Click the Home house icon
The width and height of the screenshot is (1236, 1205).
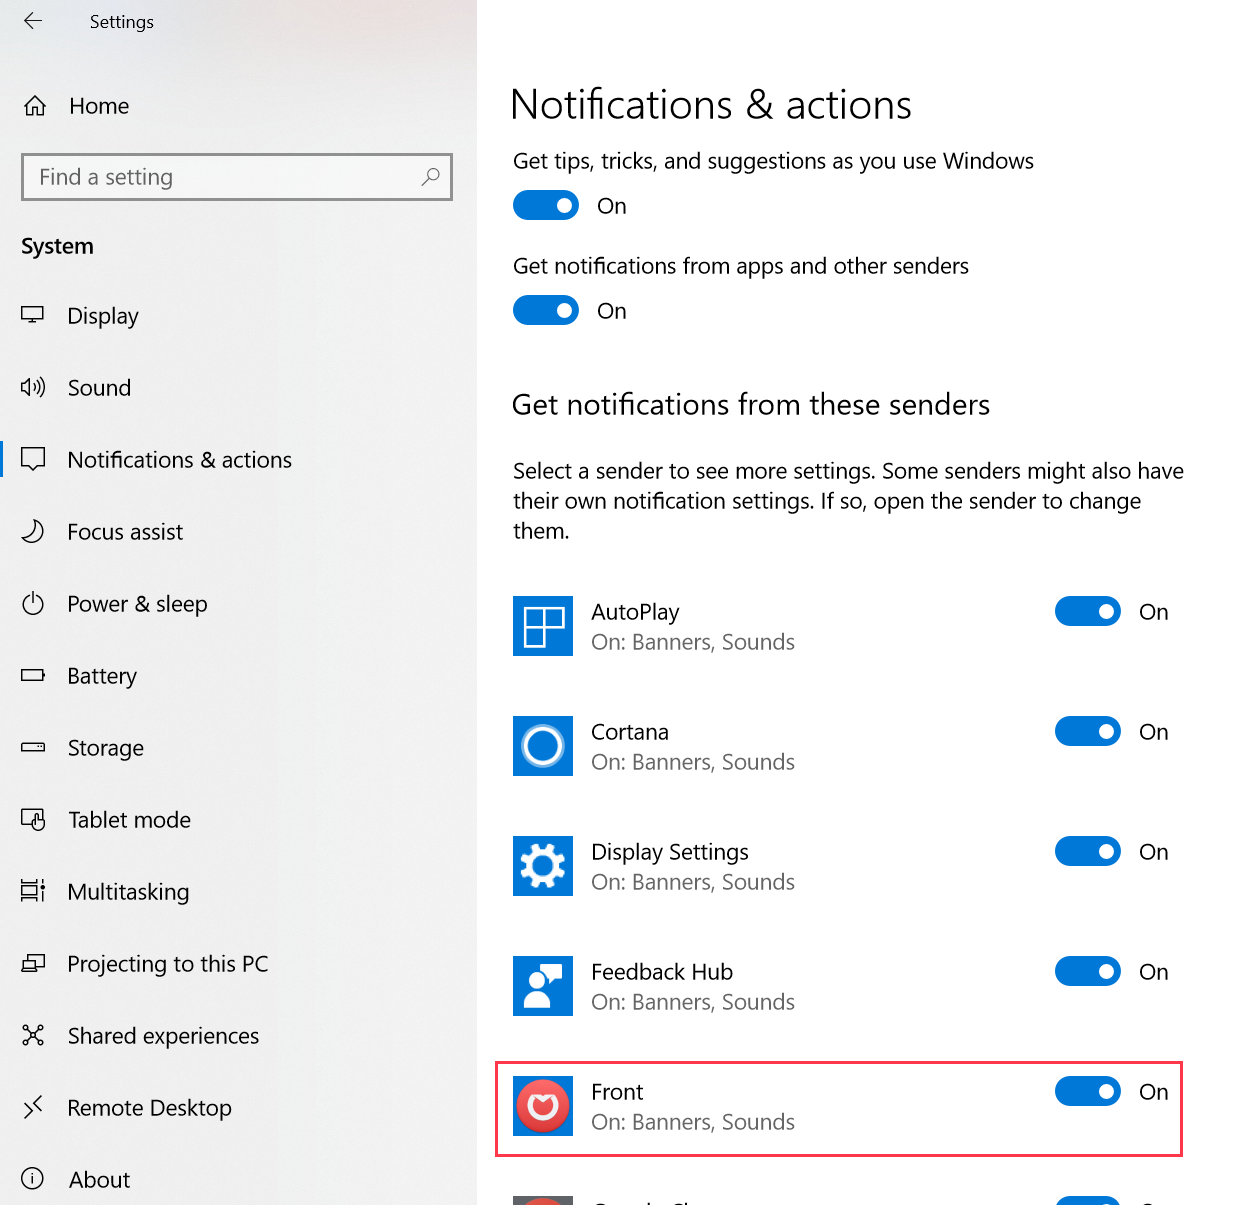click(x=35, y=106)
